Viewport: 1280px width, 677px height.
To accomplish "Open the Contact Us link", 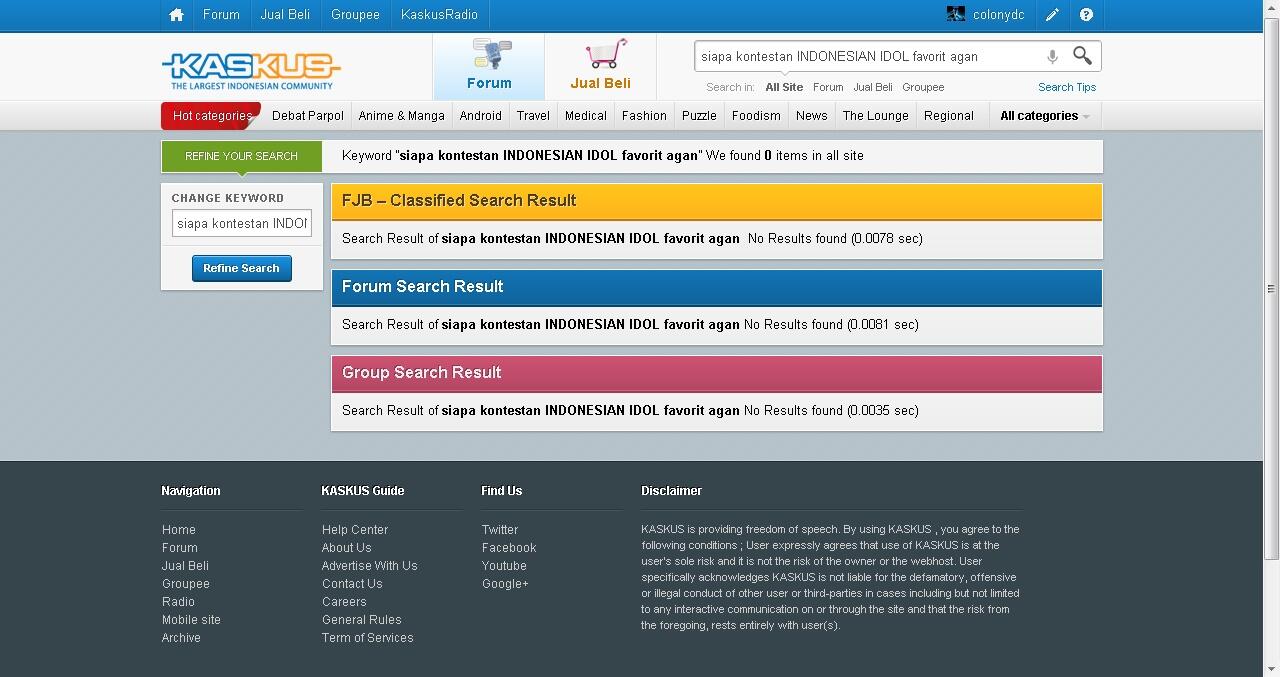I will click(352, 584).
